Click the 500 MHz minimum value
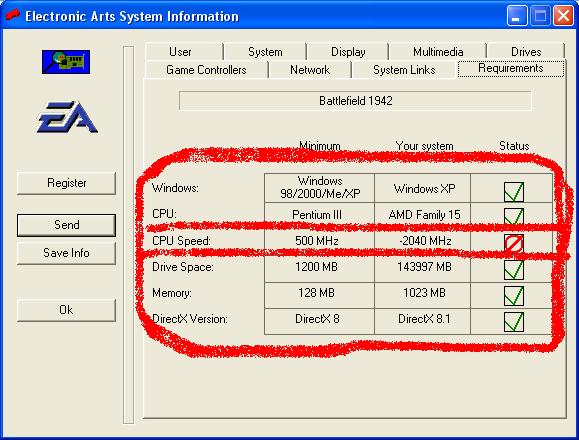Image resolution: width=579 pixels, height=440 pixels. point(317,241)
